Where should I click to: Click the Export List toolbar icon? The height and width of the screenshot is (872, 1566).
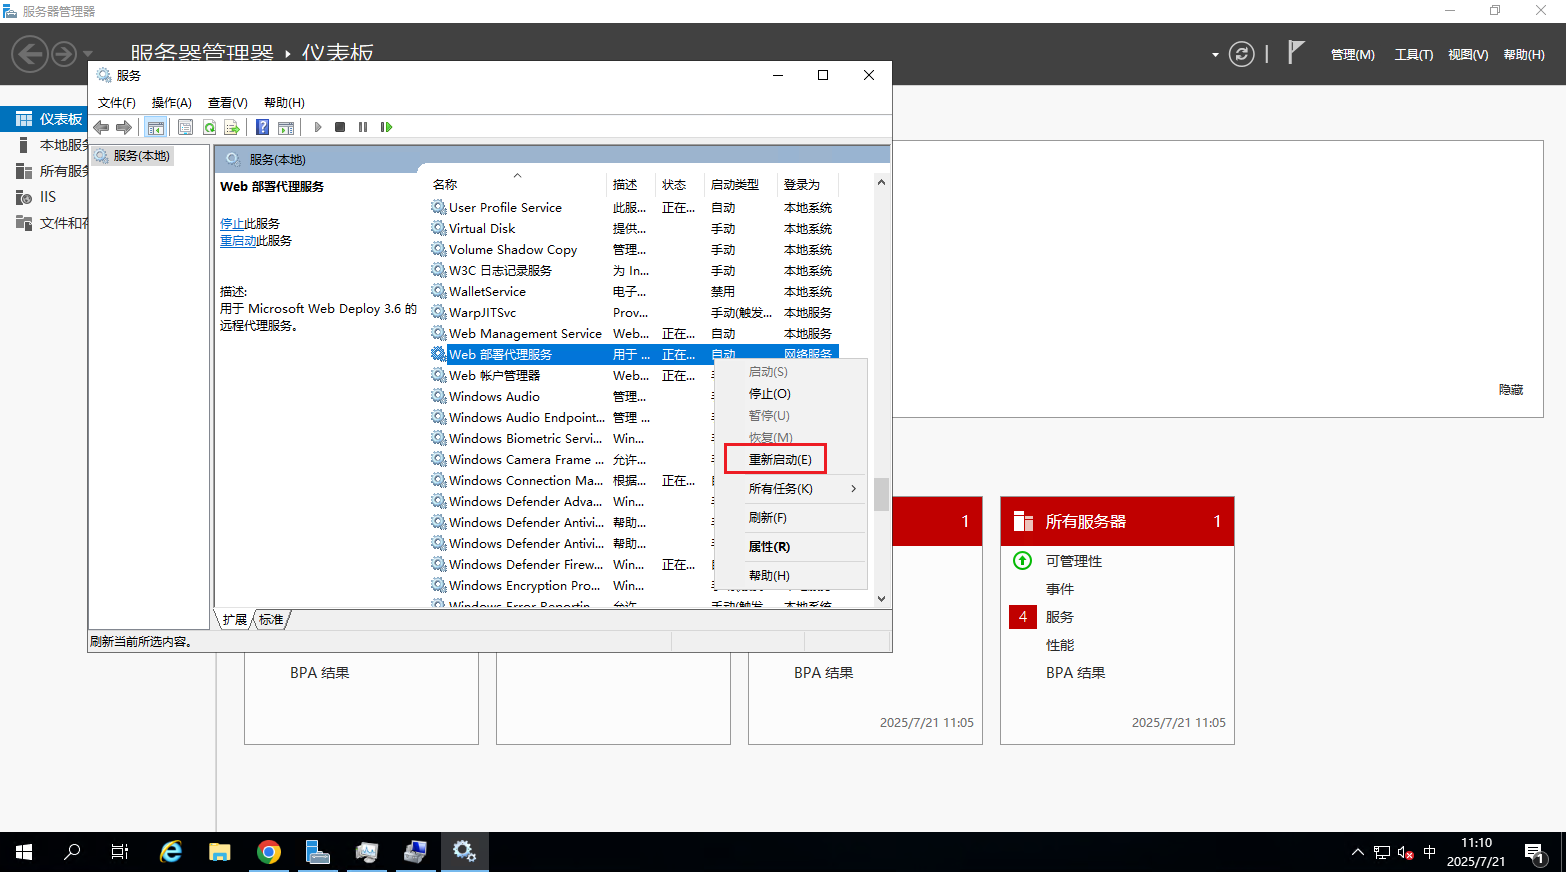click(232, 127)
